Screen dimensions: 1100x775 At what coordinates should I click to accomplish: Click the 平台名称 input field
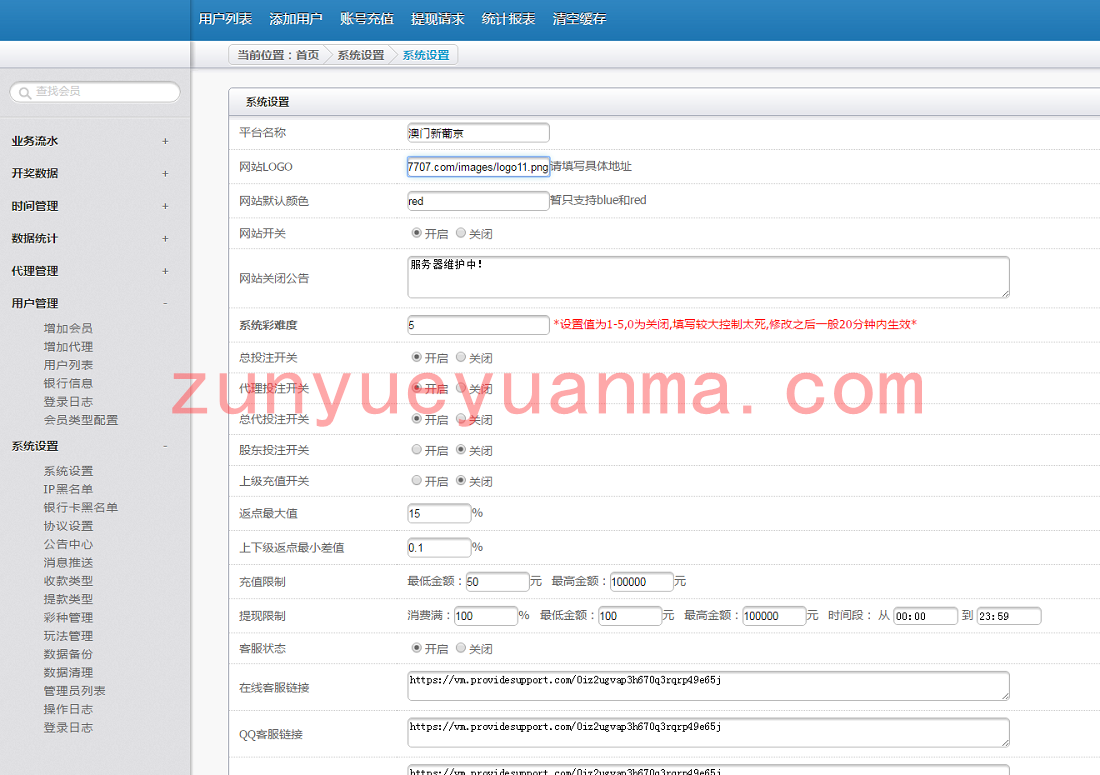tap(478, 133)
